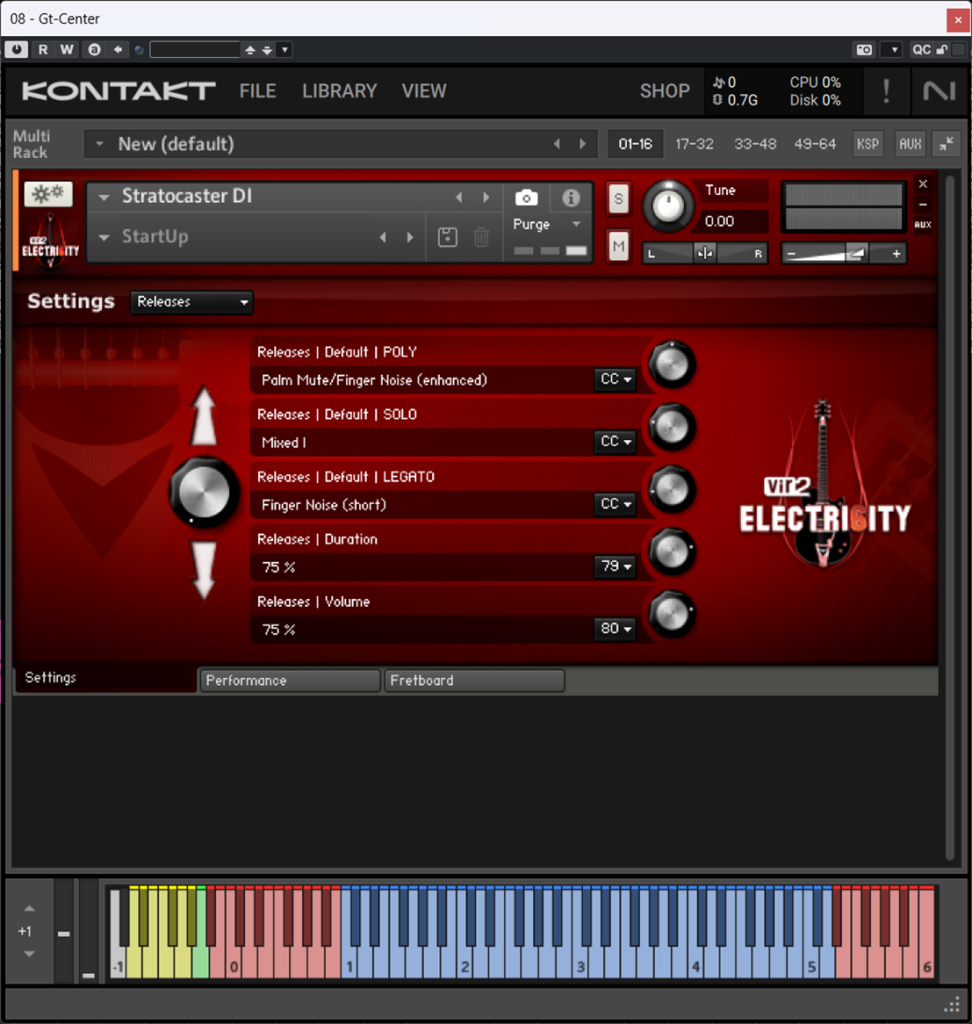Click the SHOP button
972x1024 pixels.
(664, 91)
